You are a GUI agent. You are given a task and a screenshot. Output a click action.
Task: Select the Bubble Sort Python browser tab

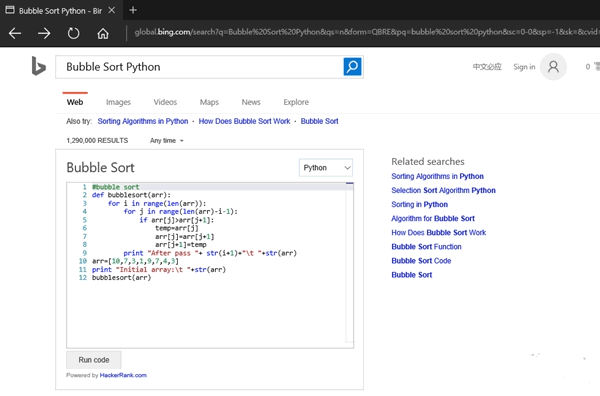pyautogui.click(x=60, y=10)
